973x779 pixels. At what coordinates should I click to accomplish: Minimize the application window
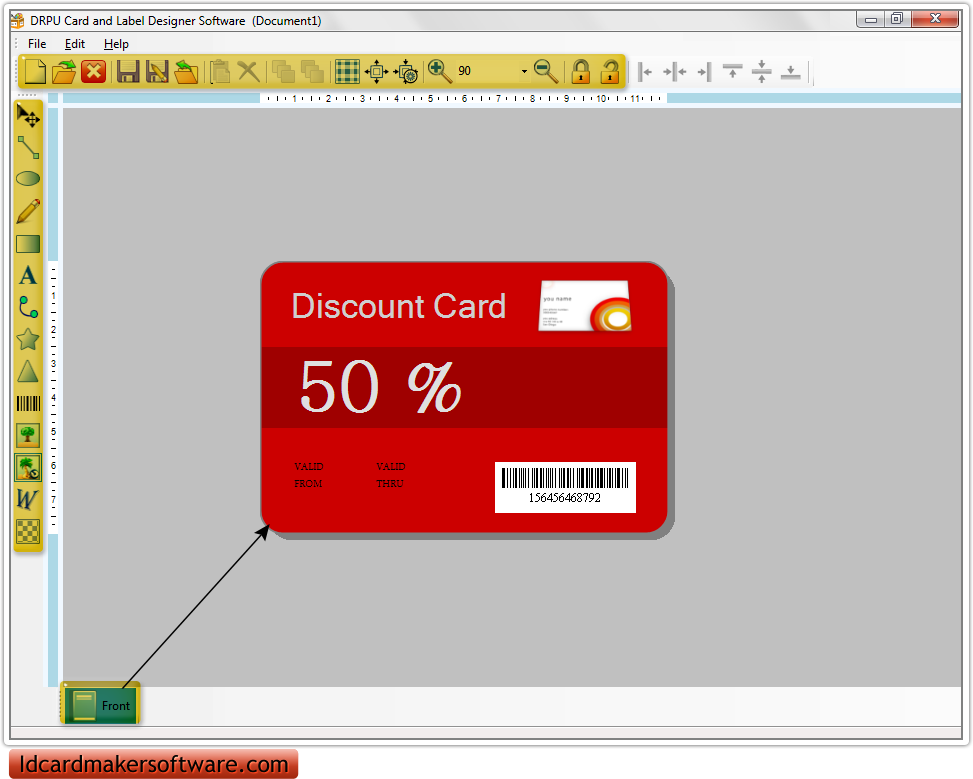click(x=871, y=20)
